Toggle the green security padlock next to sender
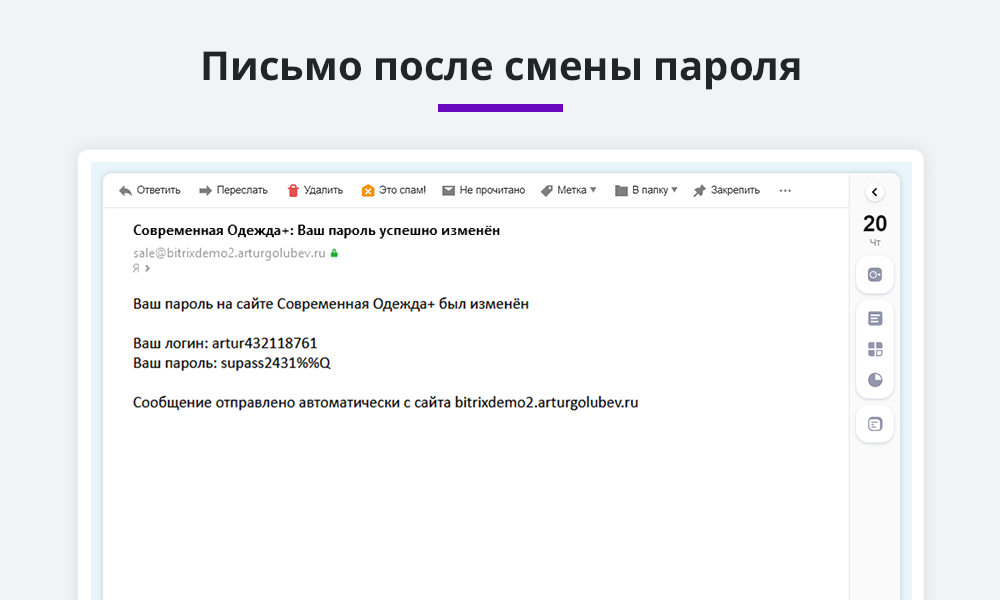This screenshot has height=600, width=1000. pyautogui.click(x=335, y=253)
